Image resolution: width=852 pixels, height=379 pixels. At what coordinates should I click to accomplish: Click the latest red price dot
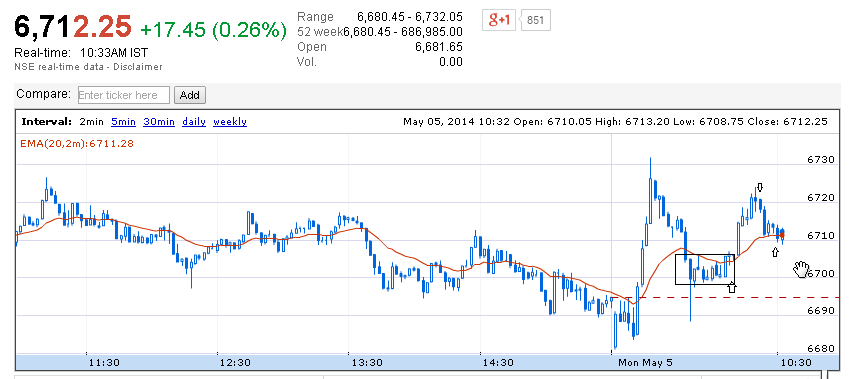pos(782,235)
